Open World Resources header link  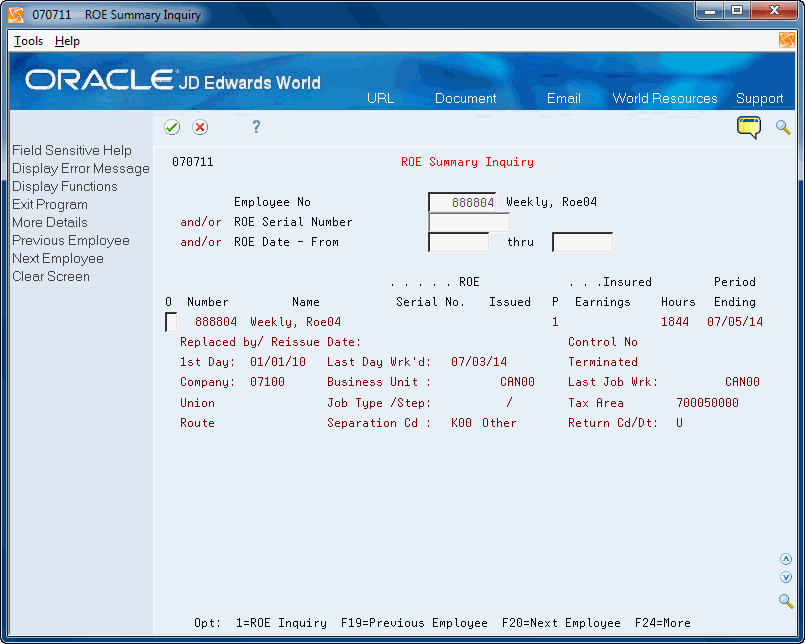coord(665,98)
